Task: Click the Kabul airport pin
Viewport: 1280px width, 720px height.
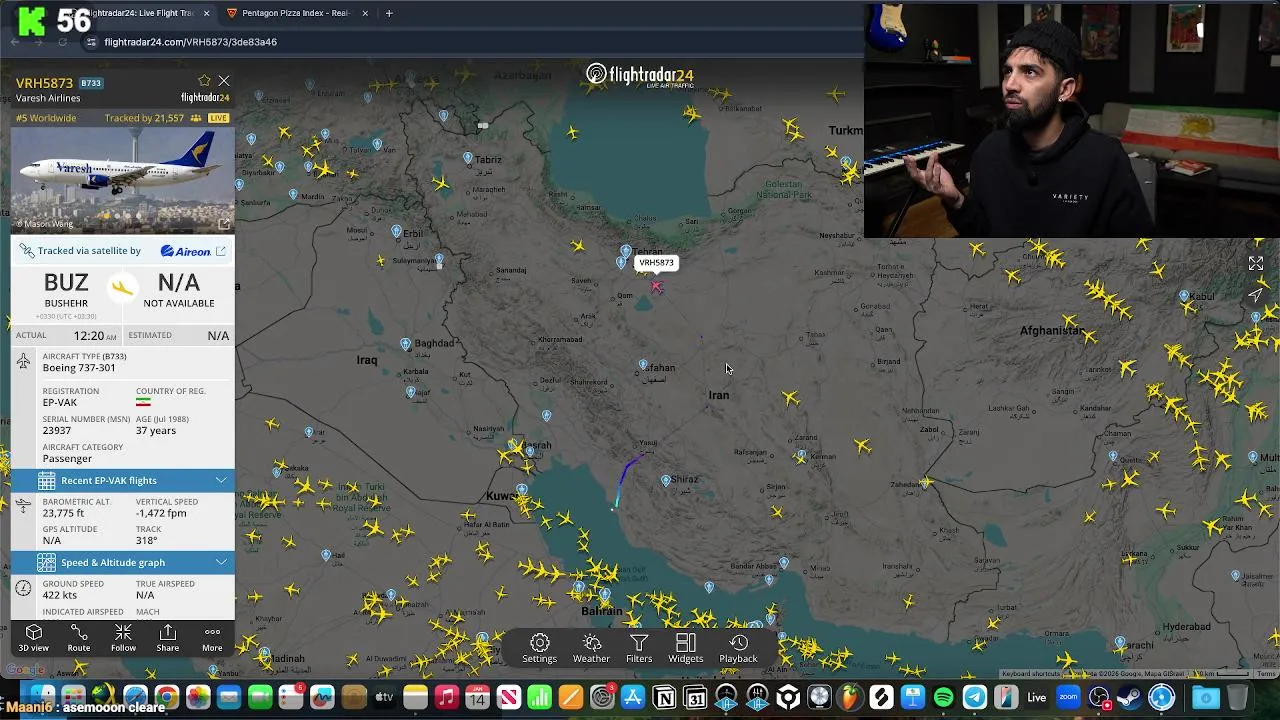Action: pyautogui.click(x=1184, y=296)
